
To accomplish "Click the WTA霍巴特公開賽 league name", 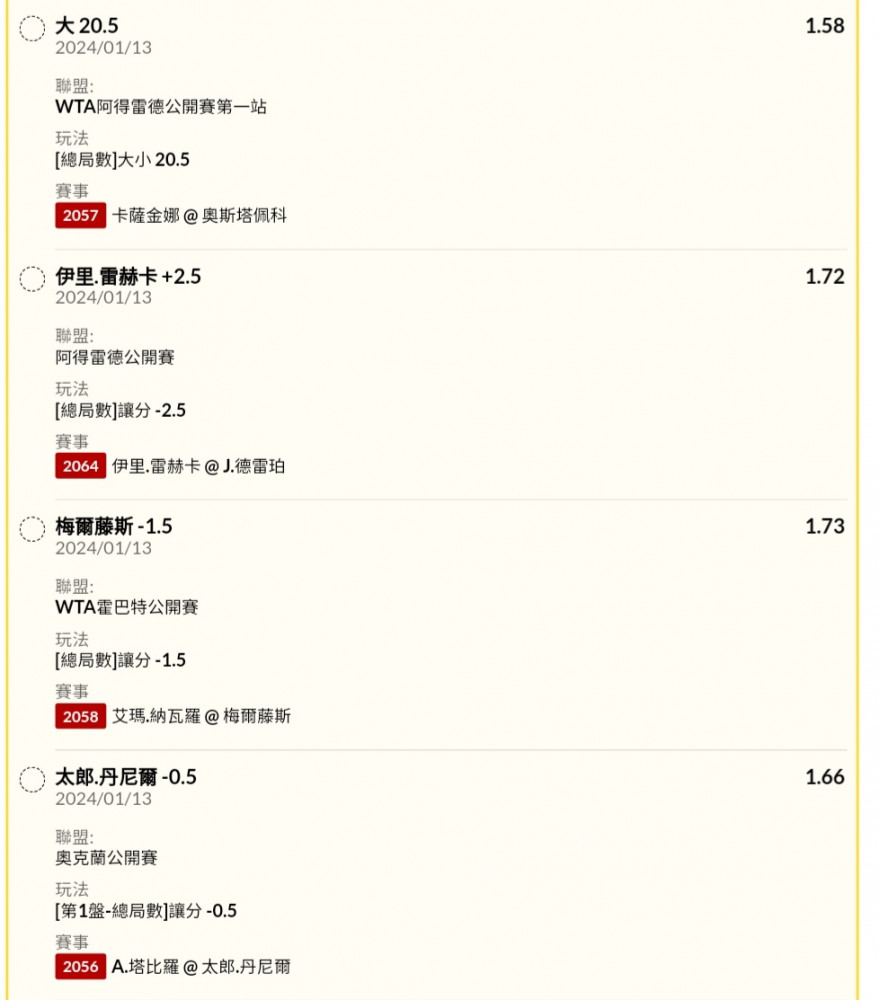I will click(127, 607).
